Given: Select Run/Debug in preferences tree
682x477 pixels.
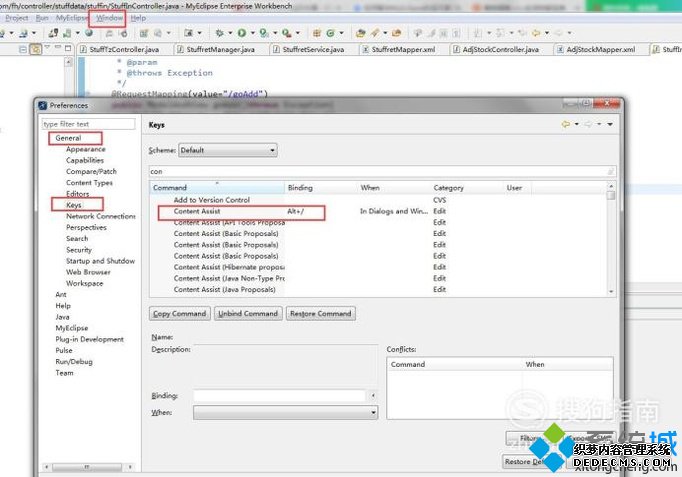Looking at the screenshot, I should (x=74, y=361).
